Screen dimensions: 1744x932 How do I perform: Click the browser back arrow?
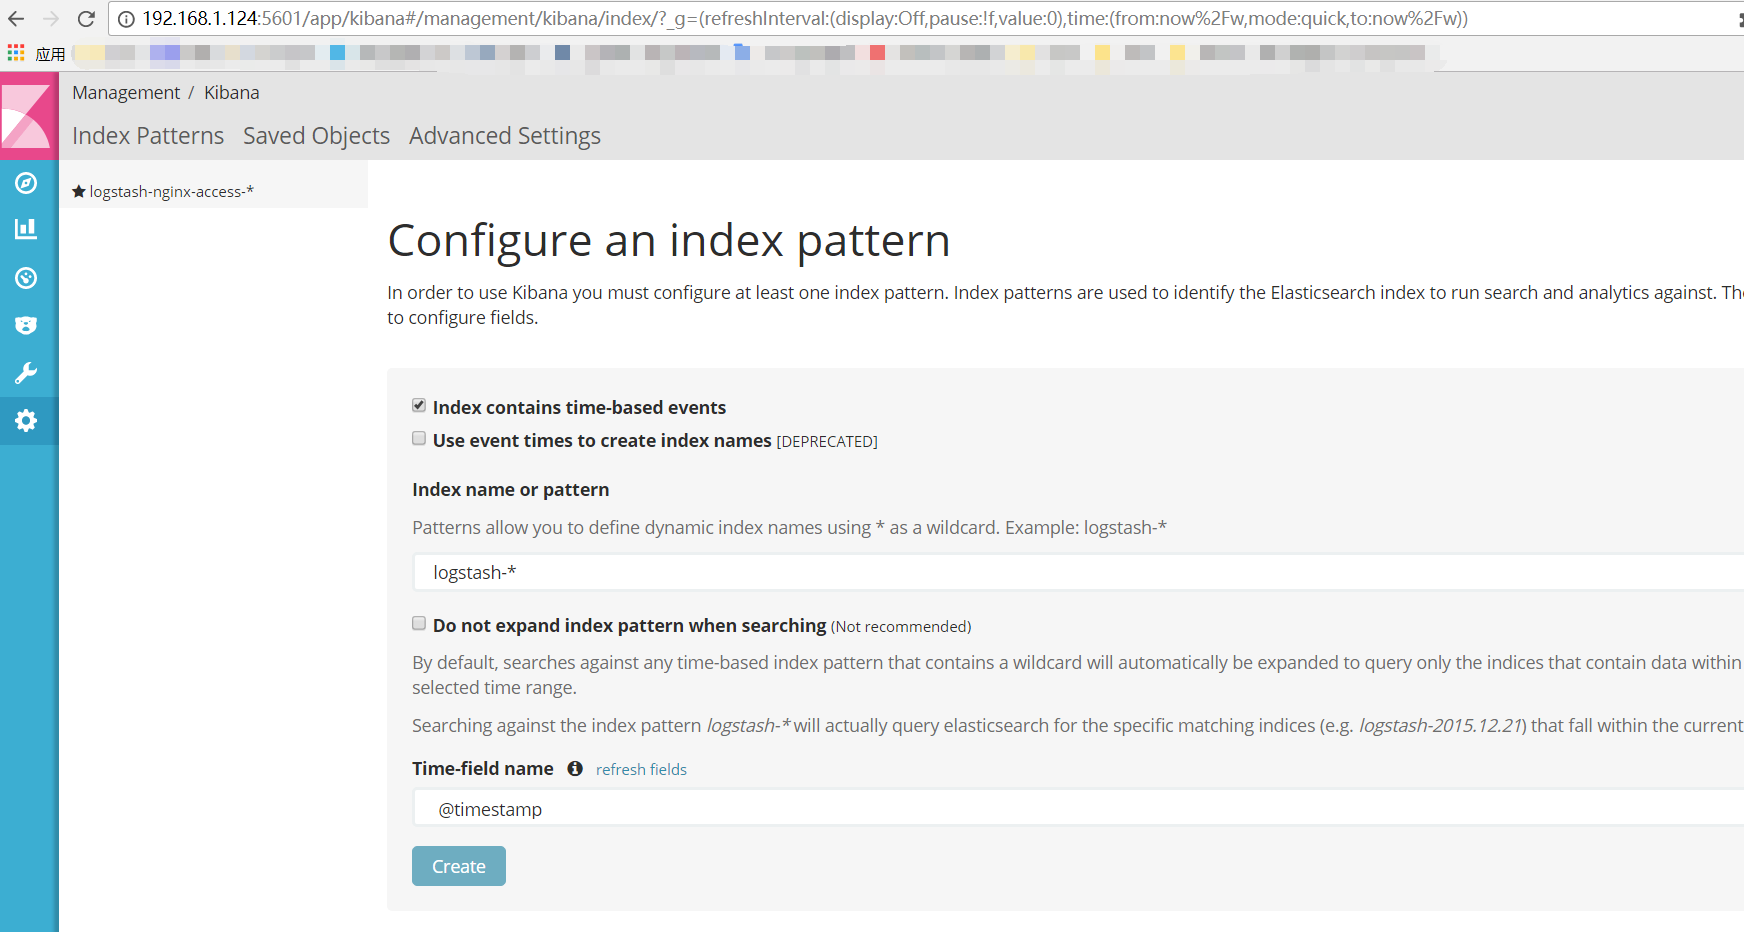(15, 19)
